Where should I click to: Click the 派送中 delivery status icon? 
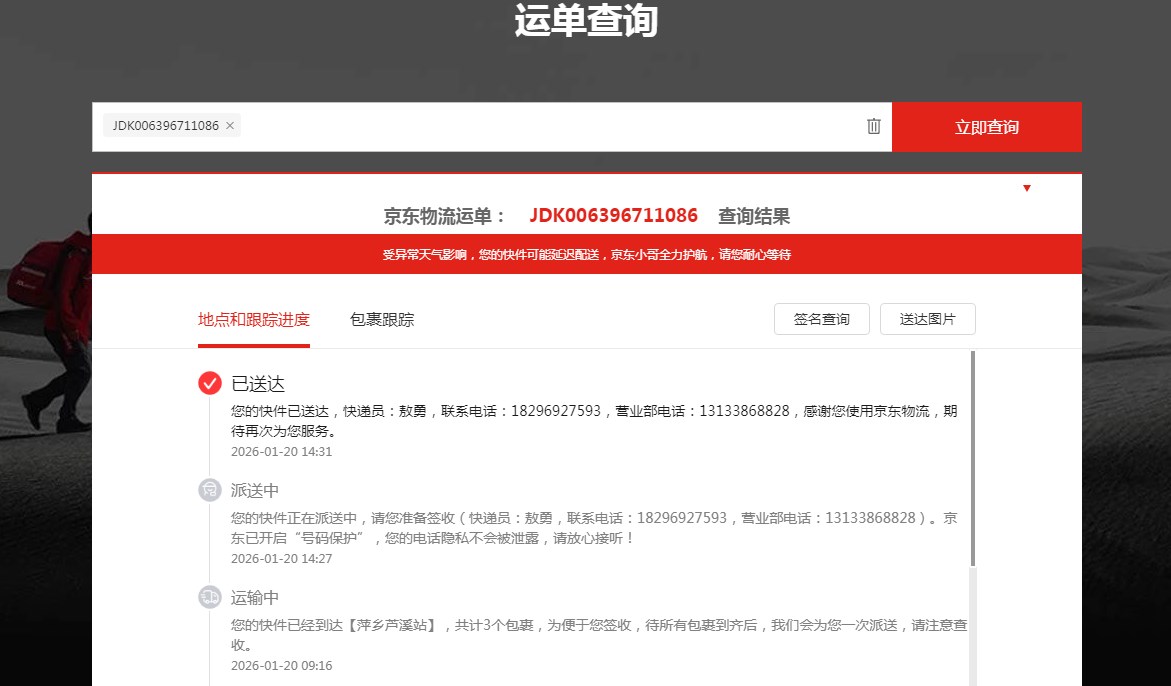[x=210, y=490]
